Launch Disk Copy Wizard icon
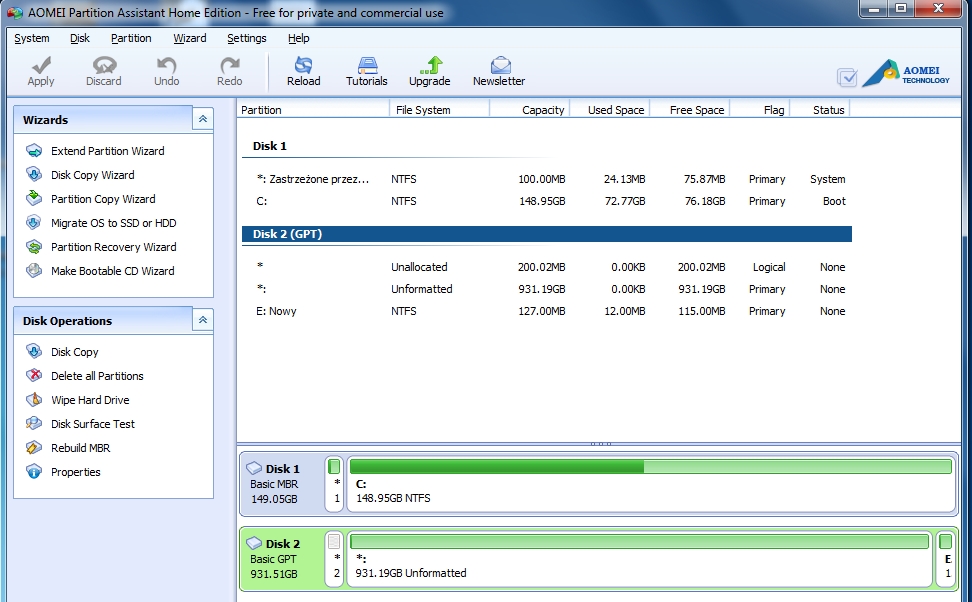The width and height of the screenshot is (972, 602). tap(34, 175)
